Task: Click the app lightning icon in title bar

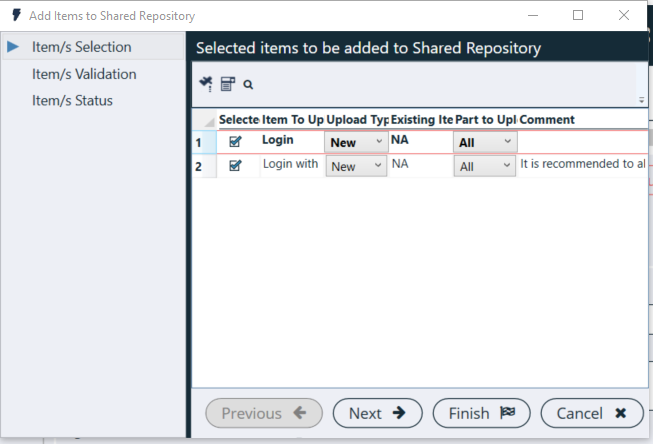Action: [x=15, y=16]
